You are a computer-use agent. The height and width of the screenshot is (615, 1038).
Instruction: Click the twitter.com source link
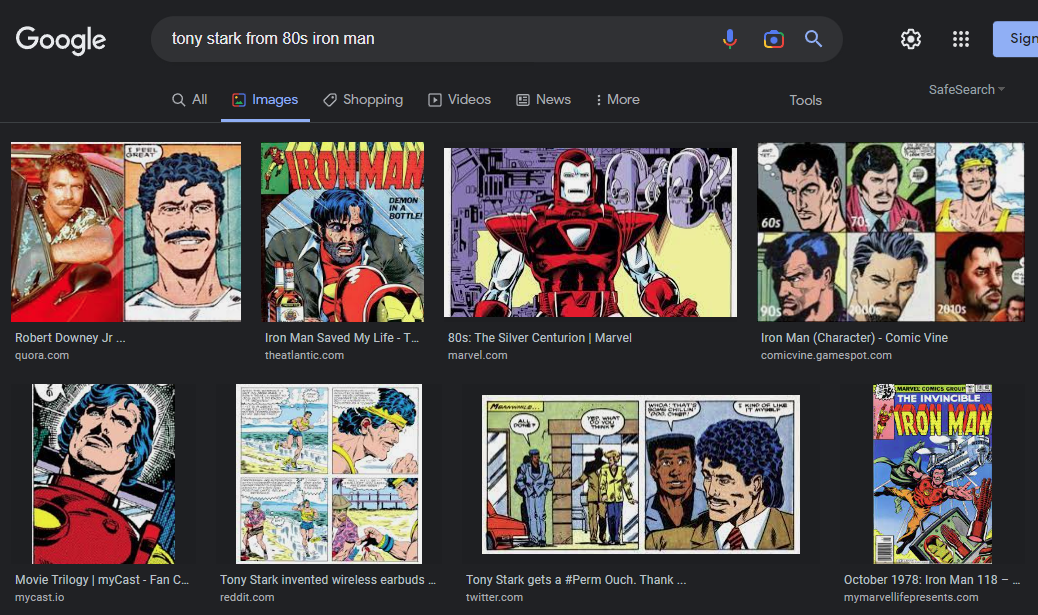click(x=494, y=597)
